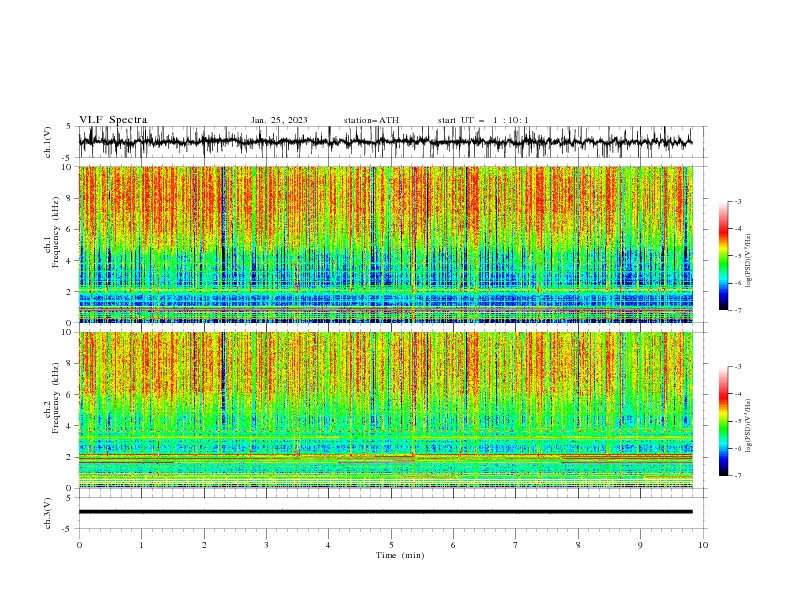Image resolution: width=792 pixels, height=612 pixels.
Task: Click the x-axis tick label "2" minutes
Action: coord(204,545)
